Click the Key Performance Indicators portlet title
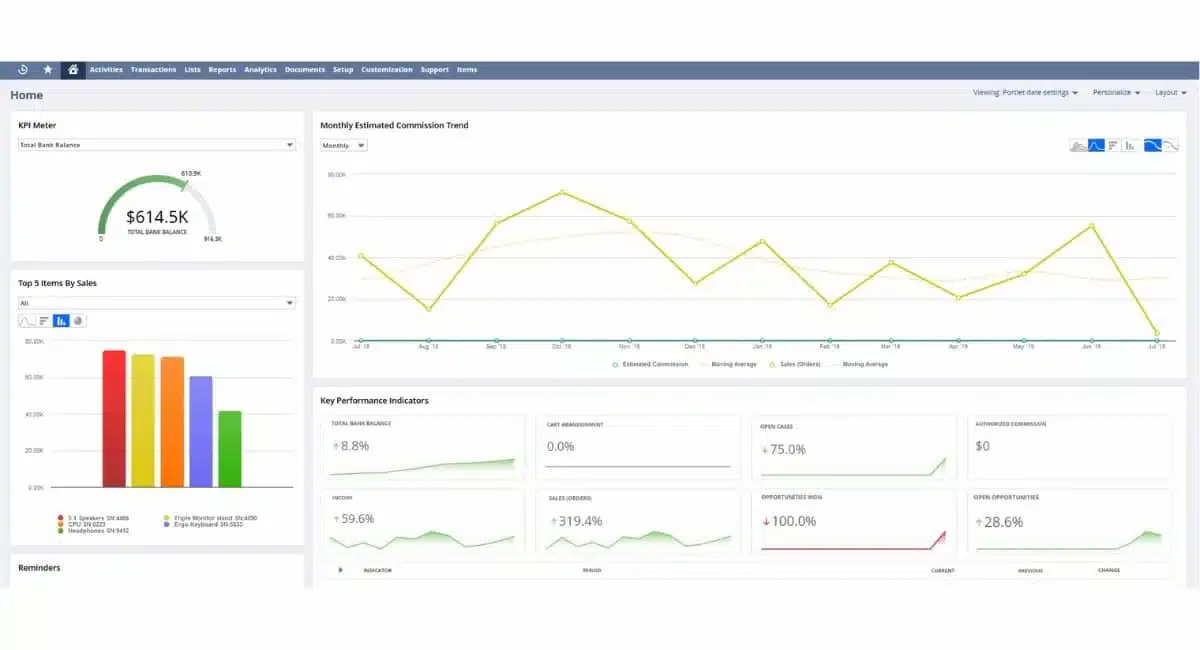 tap(374, 400)
